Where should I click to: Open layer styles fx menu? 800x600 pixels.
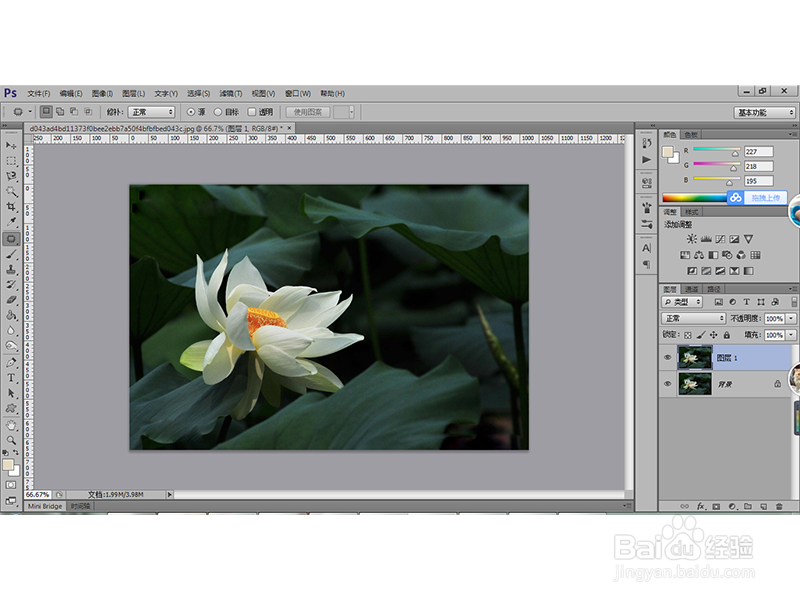coord(701,507)
